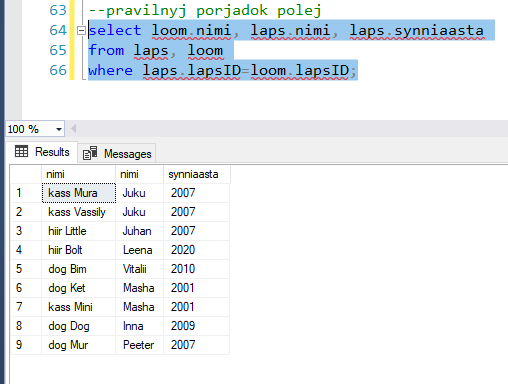Image resolution: width=508 pixels, height=384 pixels.
Task: Select cell 2009
Action: pyautogui.click(x=197, y=326)
